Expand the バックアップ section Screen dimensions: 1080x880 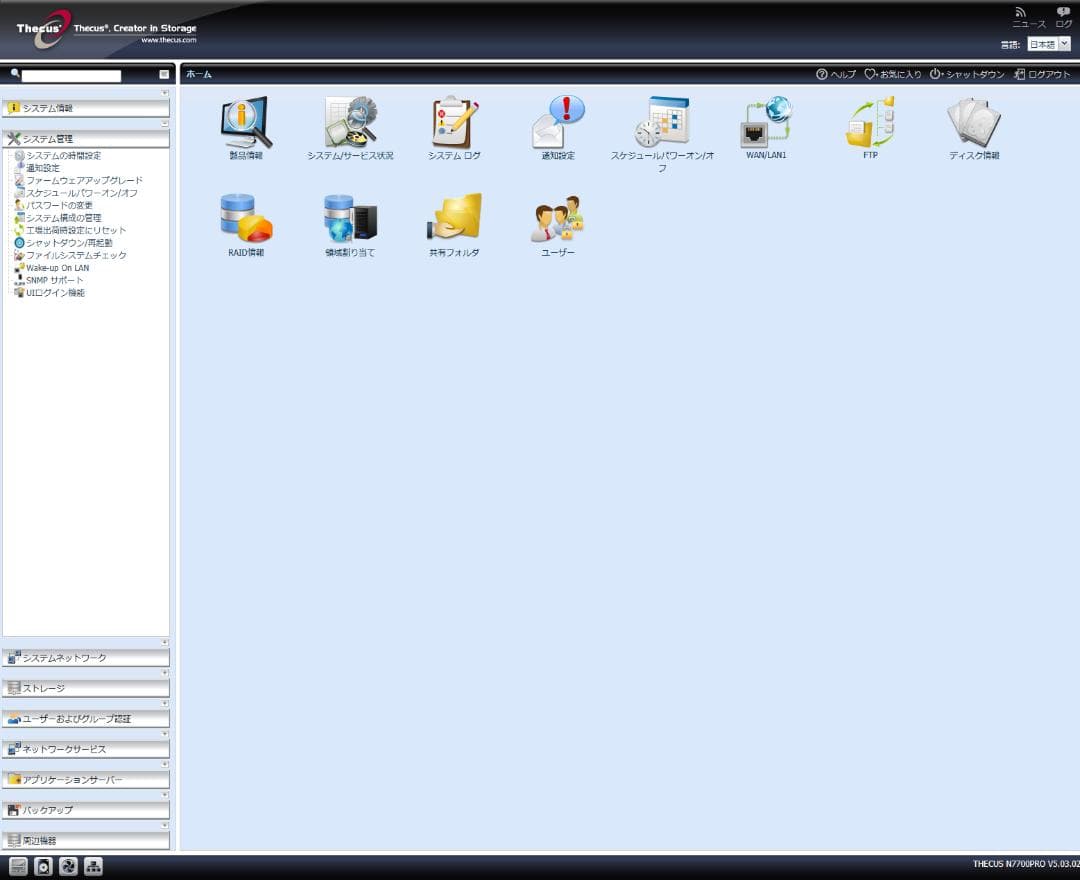pyautogui.click(x=86, y=810)
